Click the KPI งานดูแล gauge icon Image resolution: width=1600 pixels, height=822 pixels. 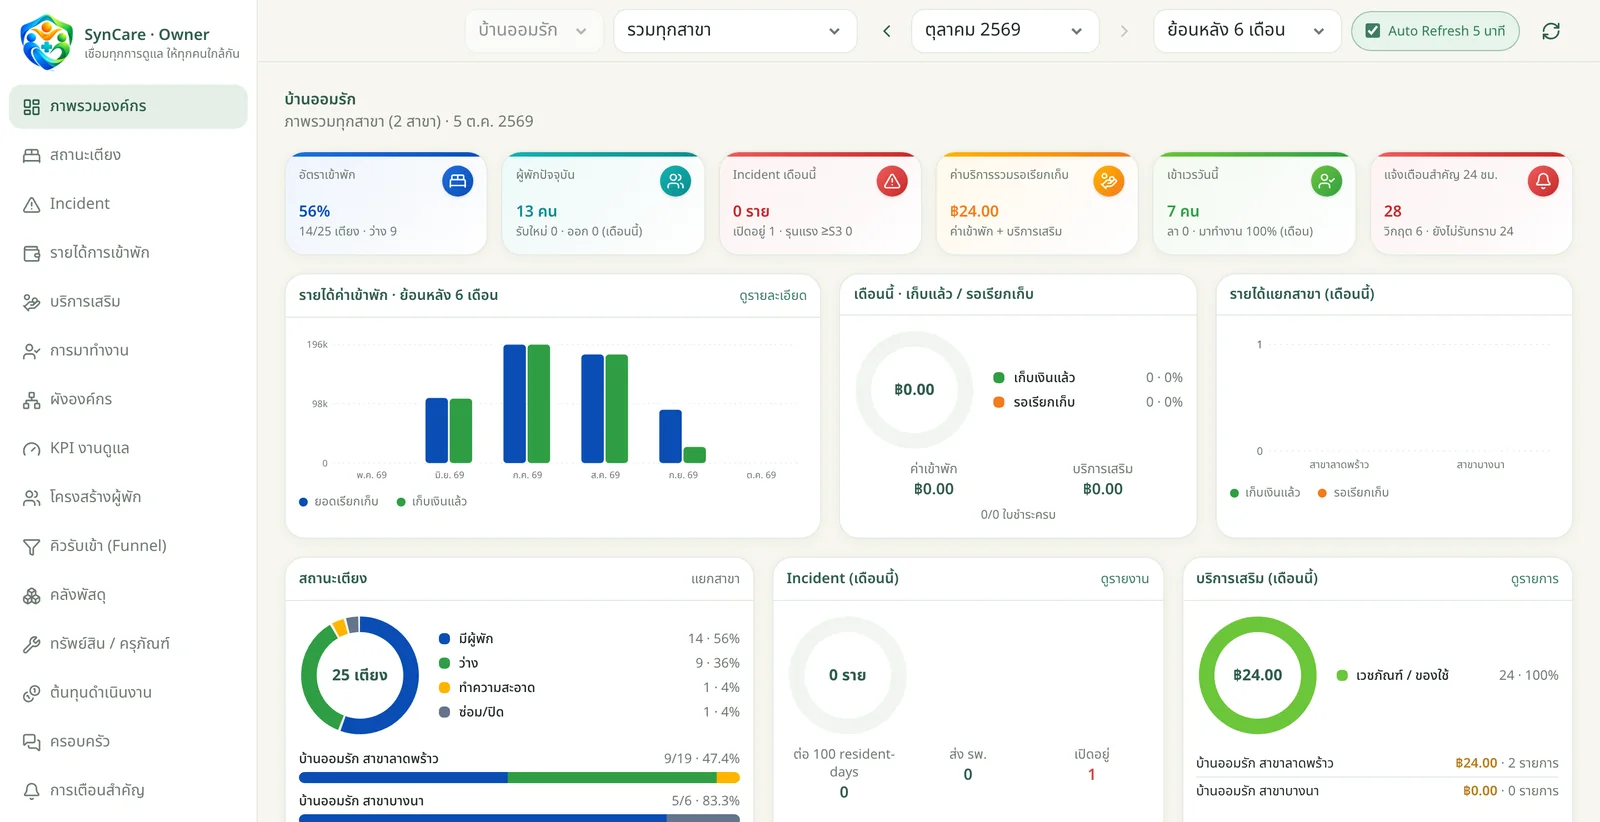[32, 449]
